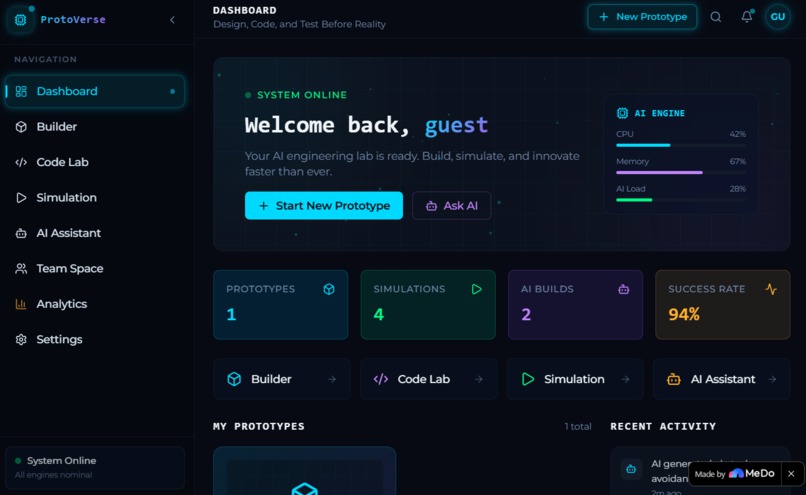Click the AI Assistant robot icon in sidebar
The image size is (806, 495).
click(21, 233)
